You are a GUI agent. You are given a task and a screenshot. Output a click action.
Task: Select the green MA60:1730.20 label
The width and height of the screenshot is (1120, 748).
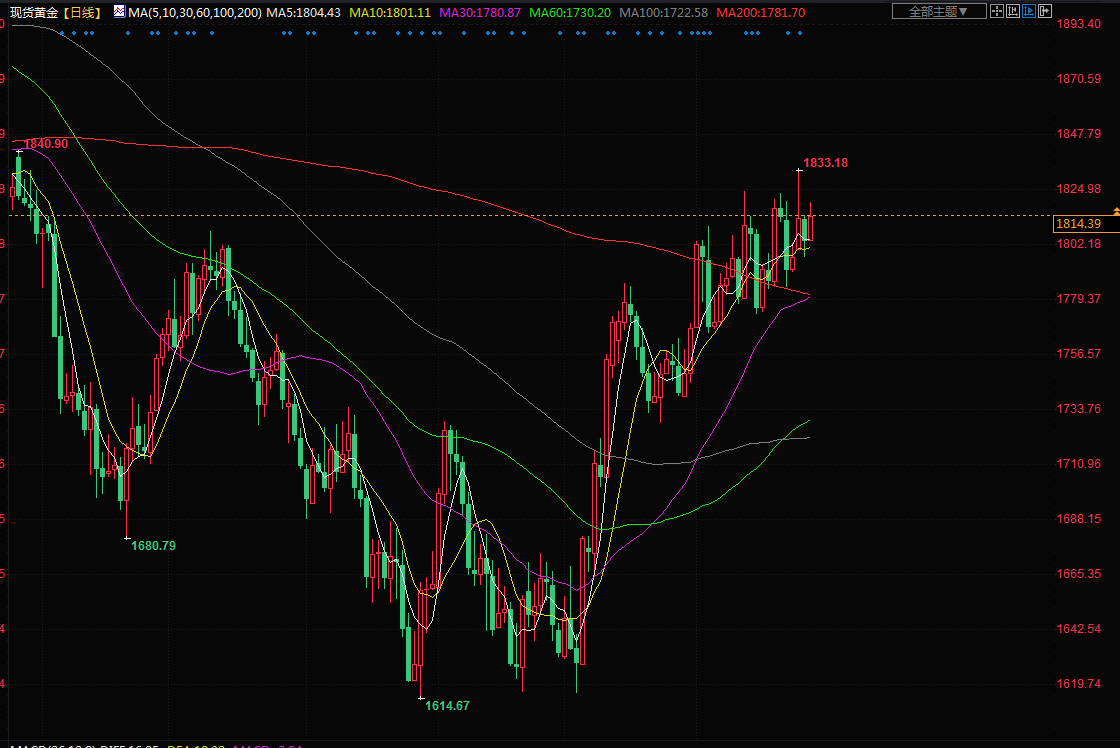click(570, 12)
